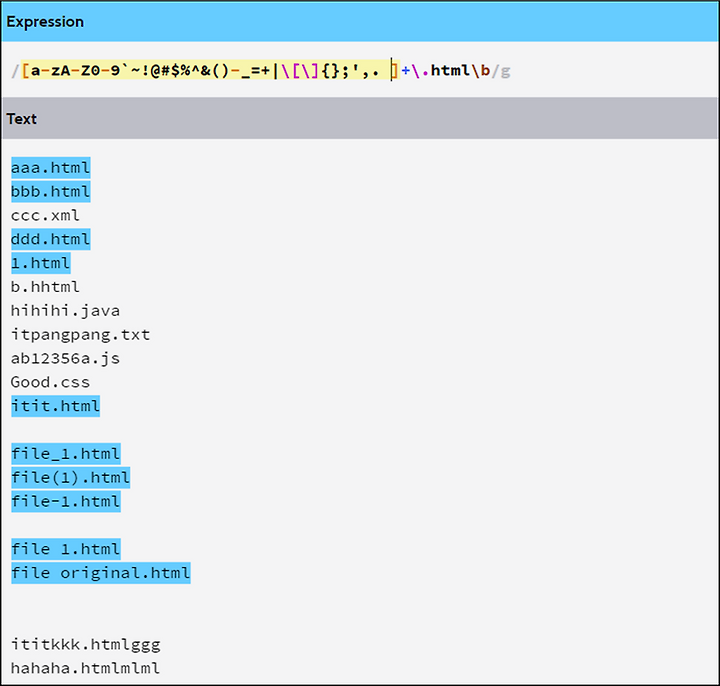Image resolution: width=720 pixels, height=686 pixels.
Task: Click the Text section header
Action: pos(360,118)
